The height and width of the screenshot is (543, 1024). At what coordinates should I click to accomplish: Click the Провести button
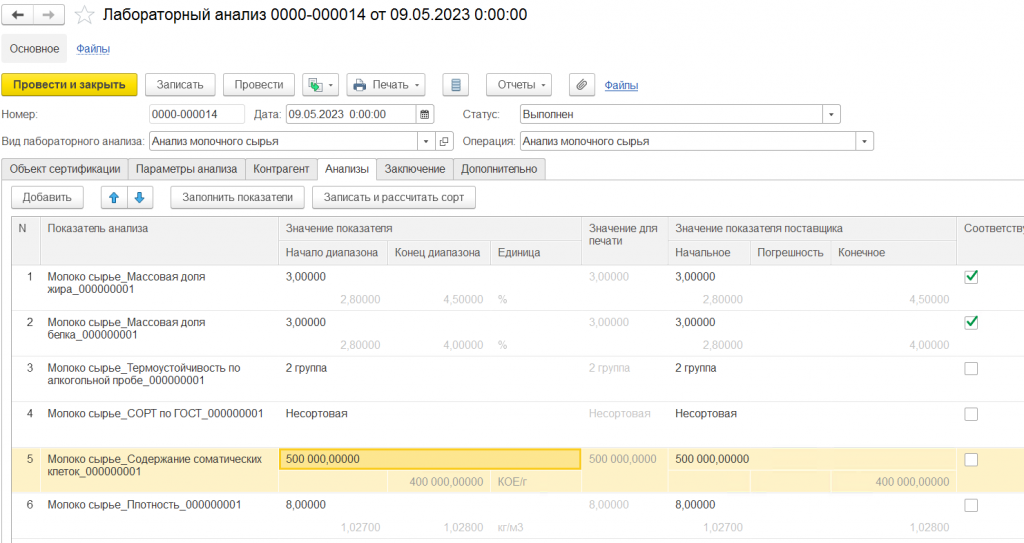pyautogui.click(x=259, y=85)
